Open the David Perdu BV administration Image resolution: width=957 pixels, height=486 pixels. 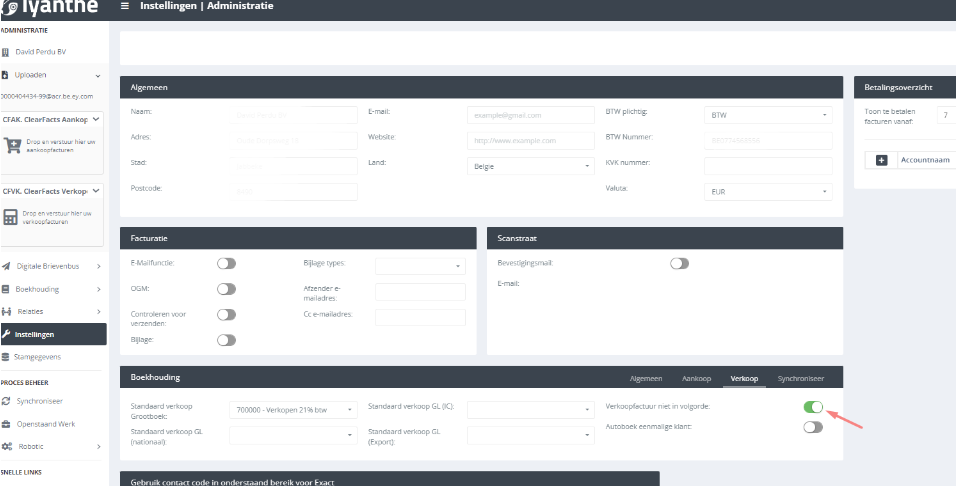click(x=40, y=51)
